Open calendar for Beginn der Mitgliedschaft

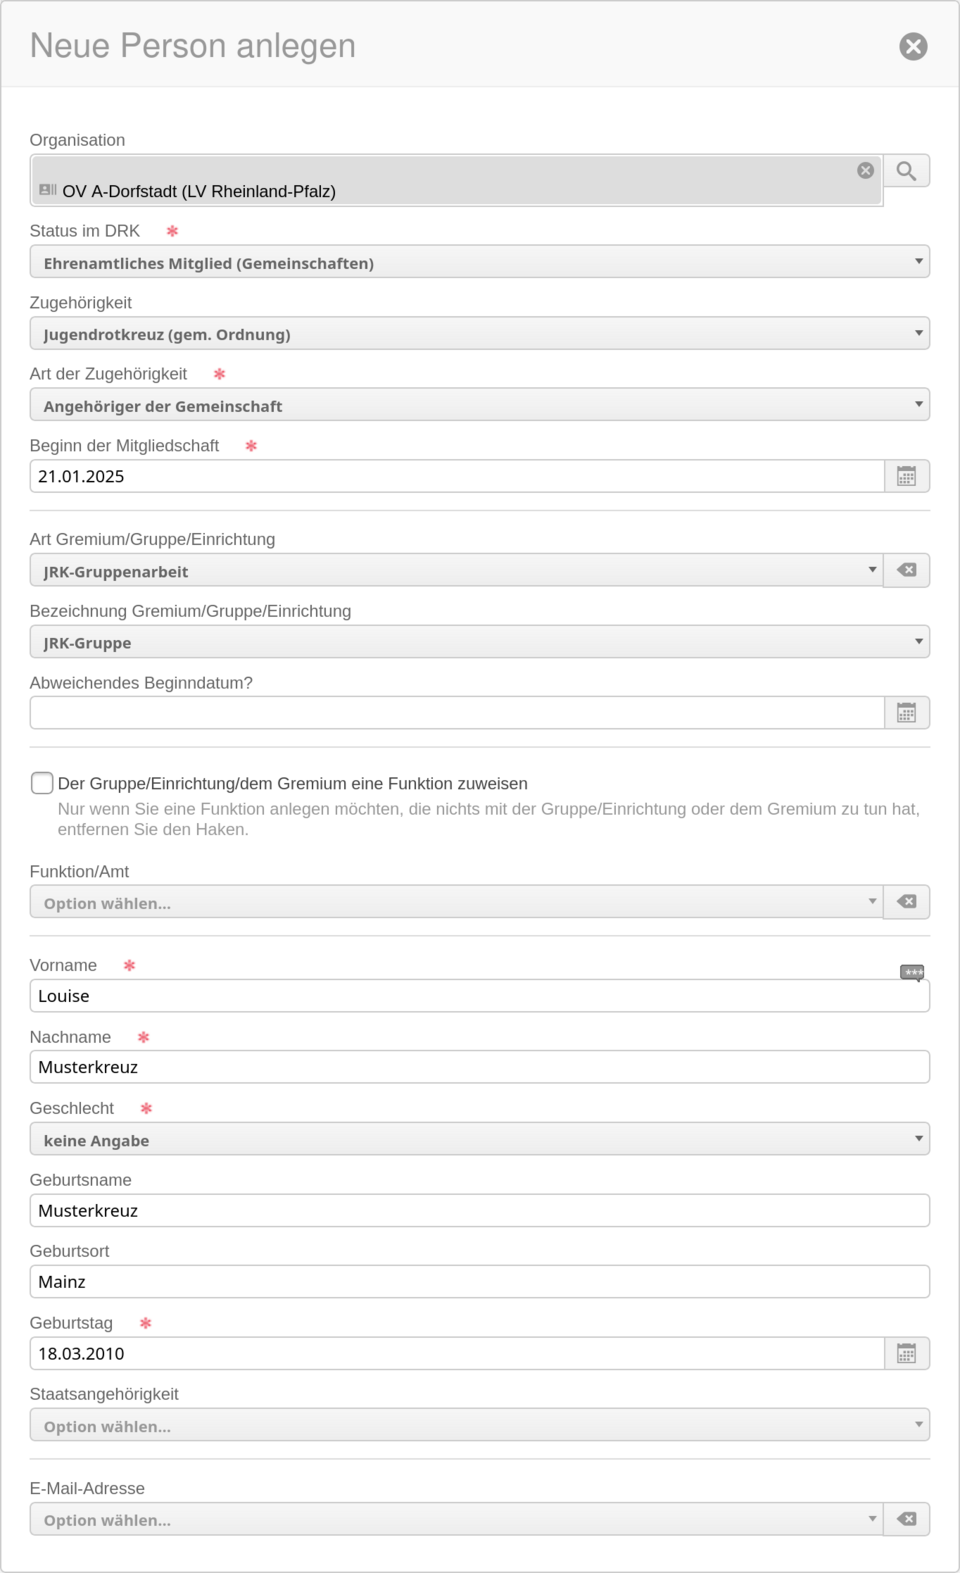click(906, 476)
